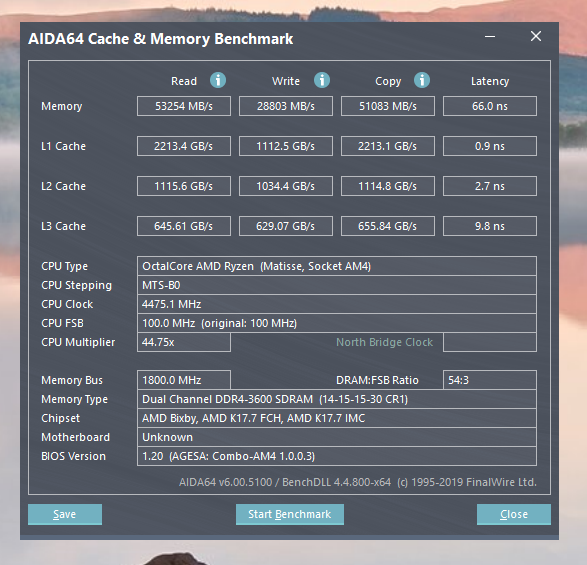
Task: Click the Write column header label
Action: [286, 81]
